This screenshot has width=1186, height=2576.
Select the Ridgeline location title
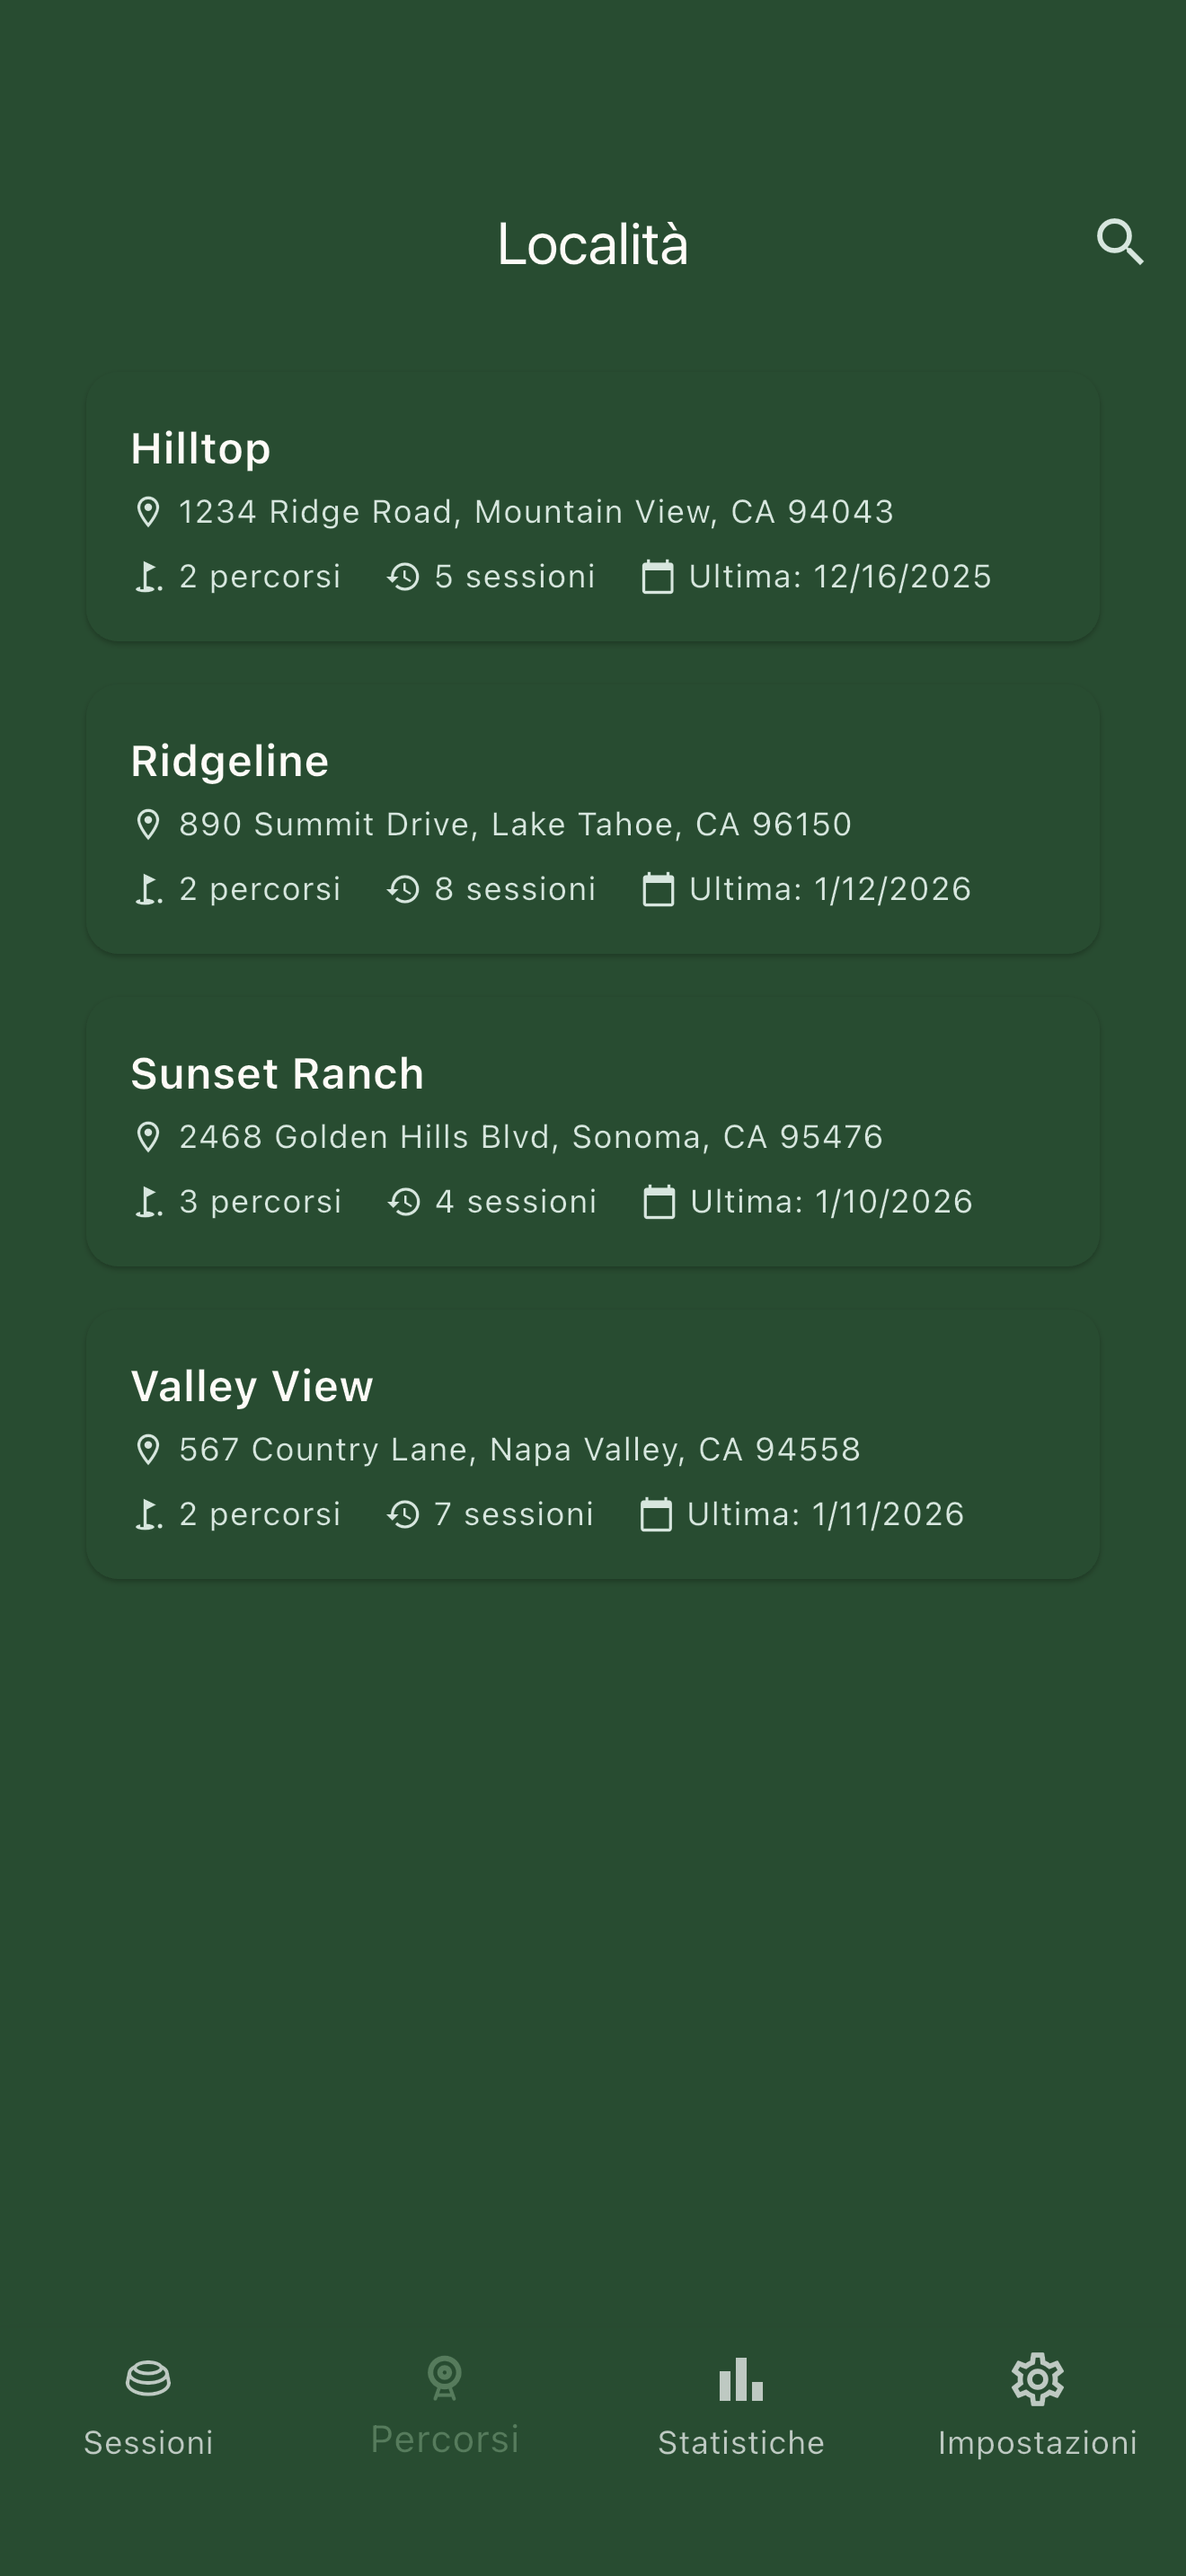click(230, 761)
